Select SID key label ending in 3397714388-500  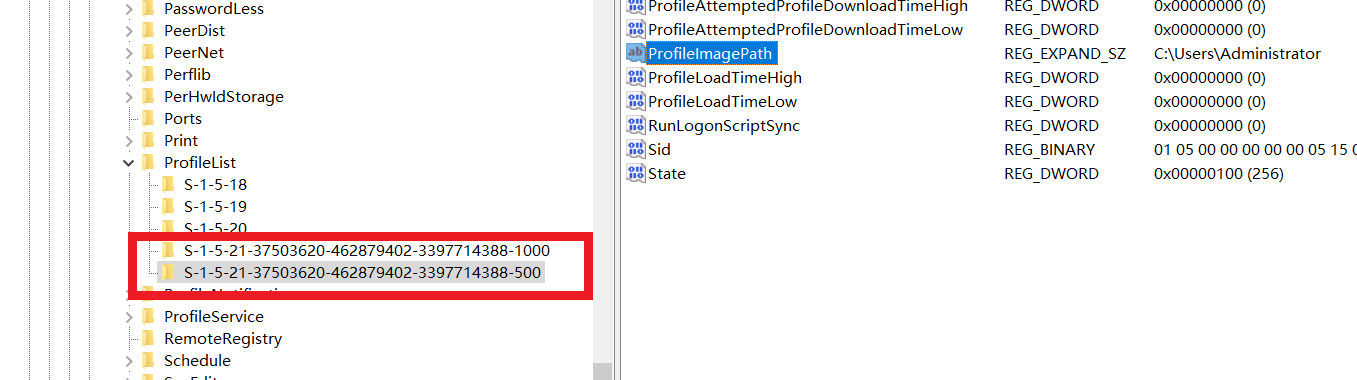(x=363, y=272)
